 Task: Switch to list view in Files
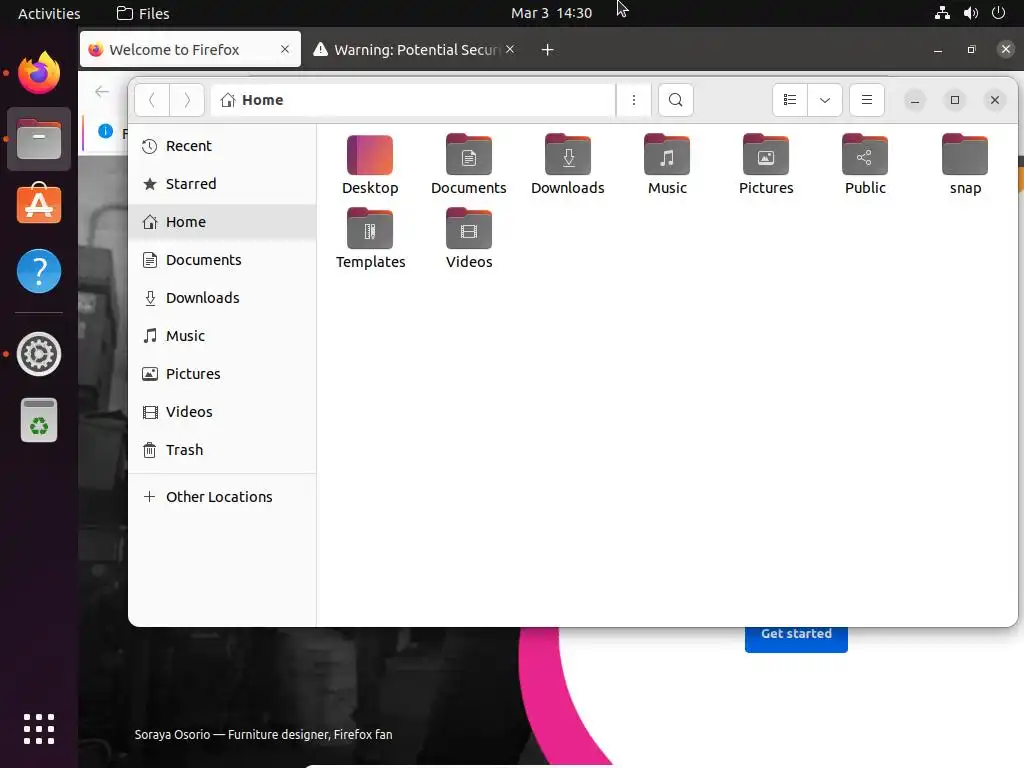click(x=790, y=100)
